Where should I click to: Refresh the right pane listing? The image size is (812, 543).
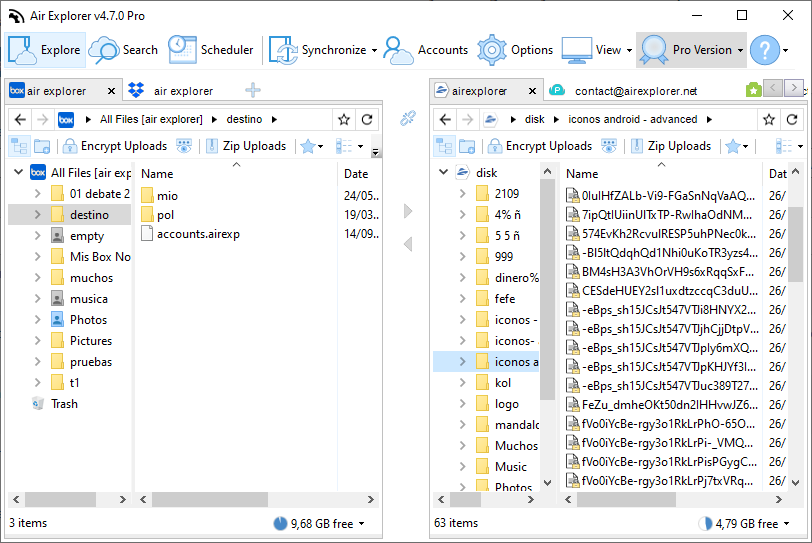pos(791,120)
